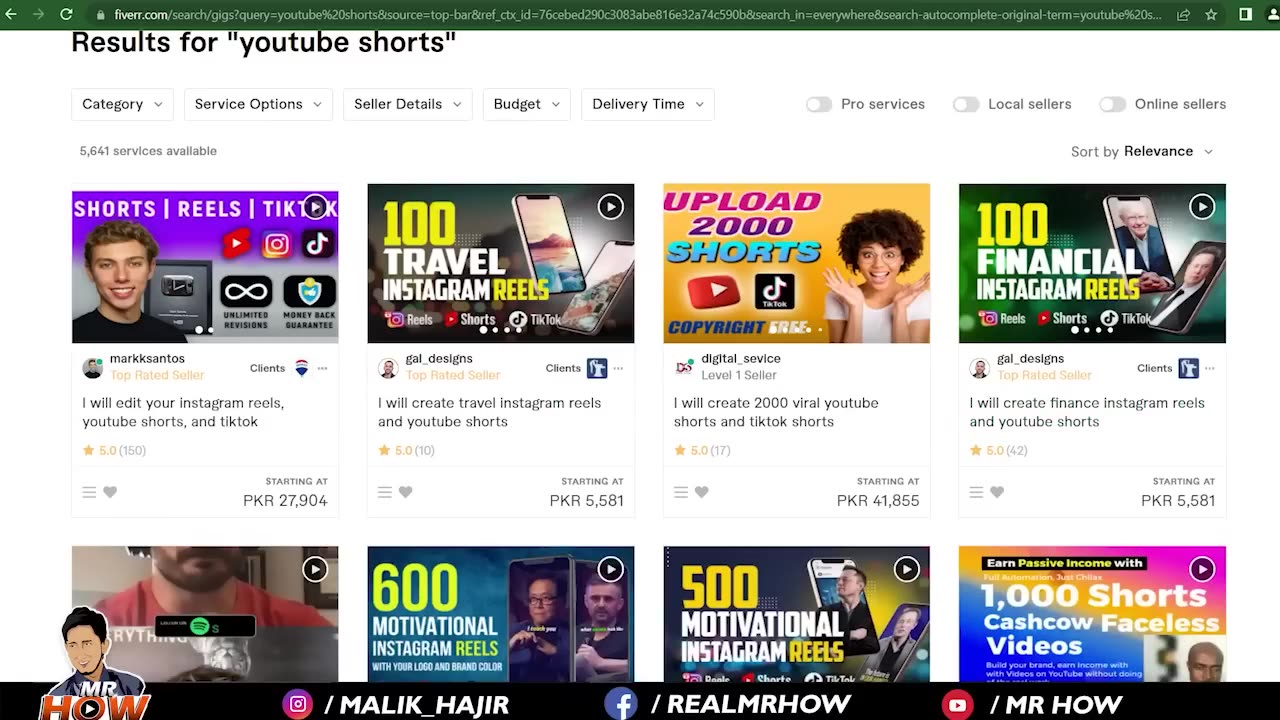Screen dimensions: 1280x720
Task: Open 100 Travel Instagram Reels thumbnail
Action: [501, 263]
